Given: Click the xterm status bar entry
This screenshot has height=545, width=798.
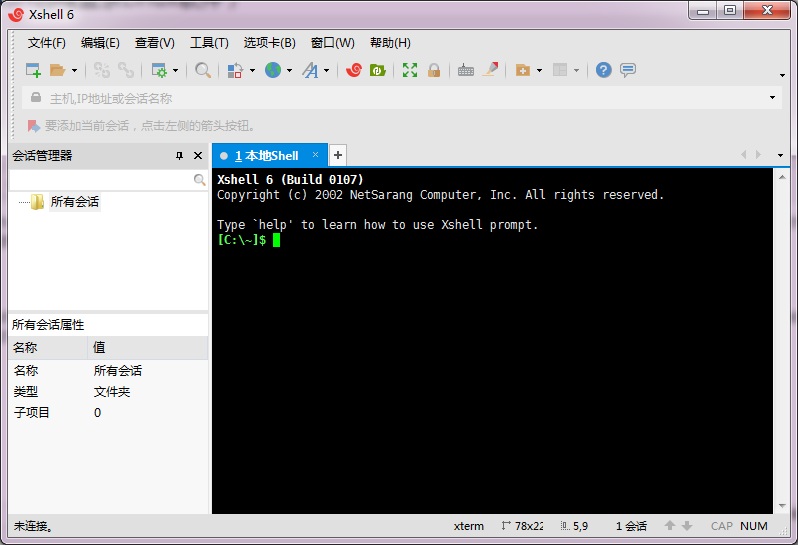Looking at the screenshot, I should tap(469, 526).
